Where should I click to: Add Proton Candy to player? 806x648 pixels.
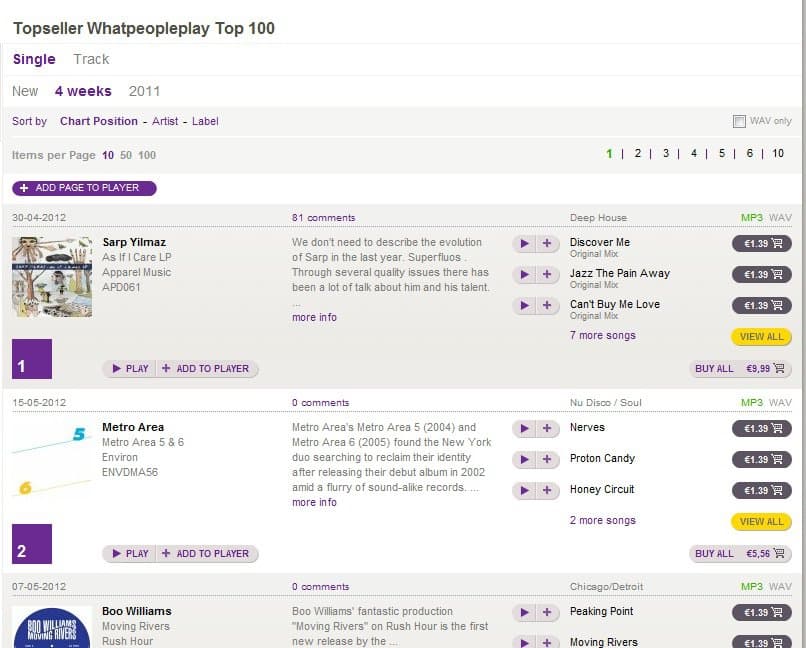point(547,459)
